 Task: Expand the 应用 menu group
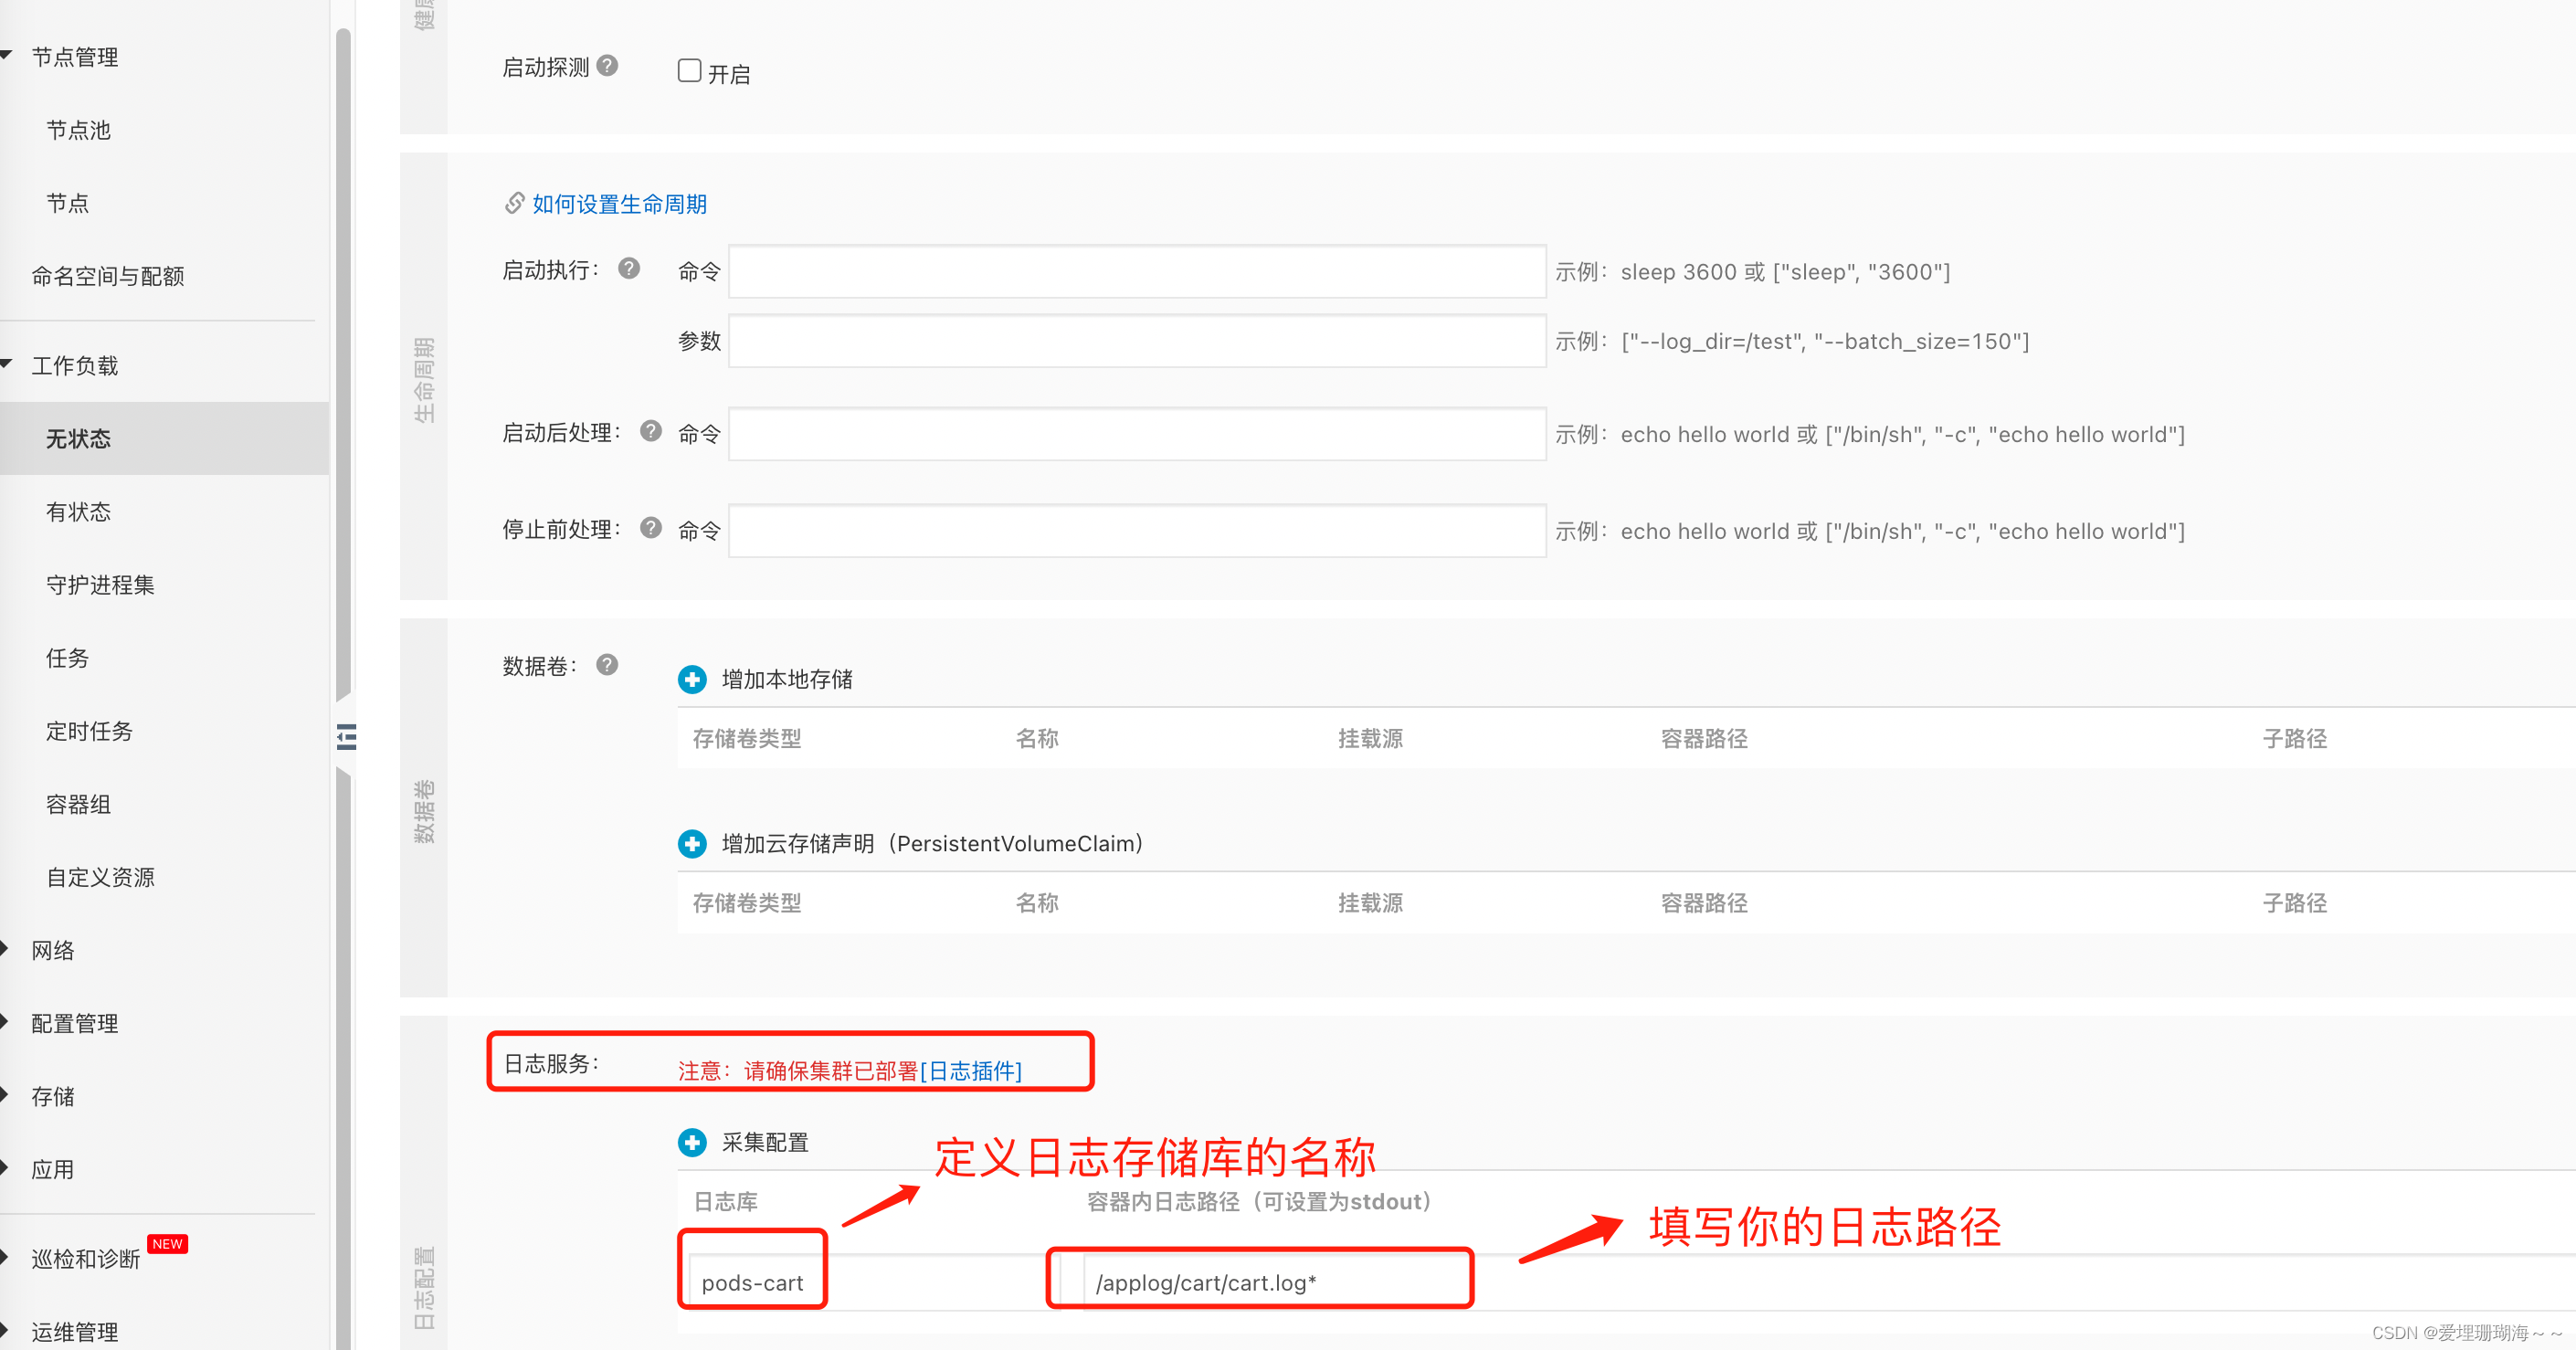click(x=5, y=1168)
